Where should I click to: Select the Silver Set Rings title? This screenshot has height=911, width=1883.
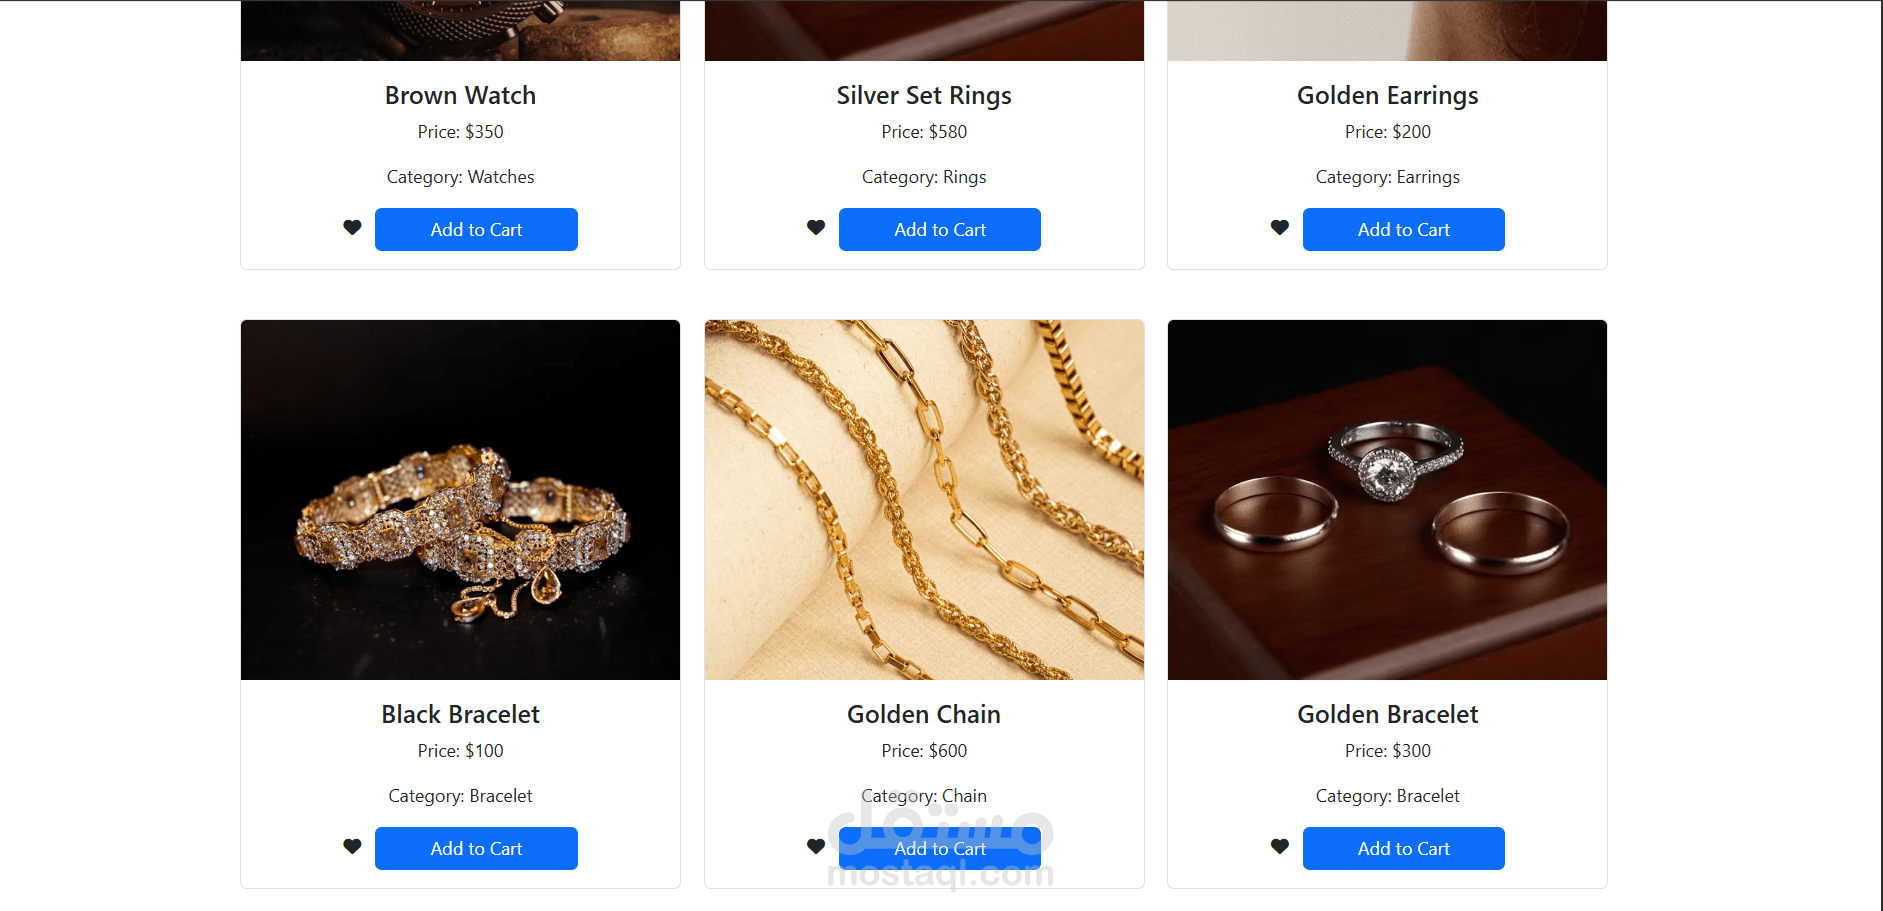[x=924, y=96]
